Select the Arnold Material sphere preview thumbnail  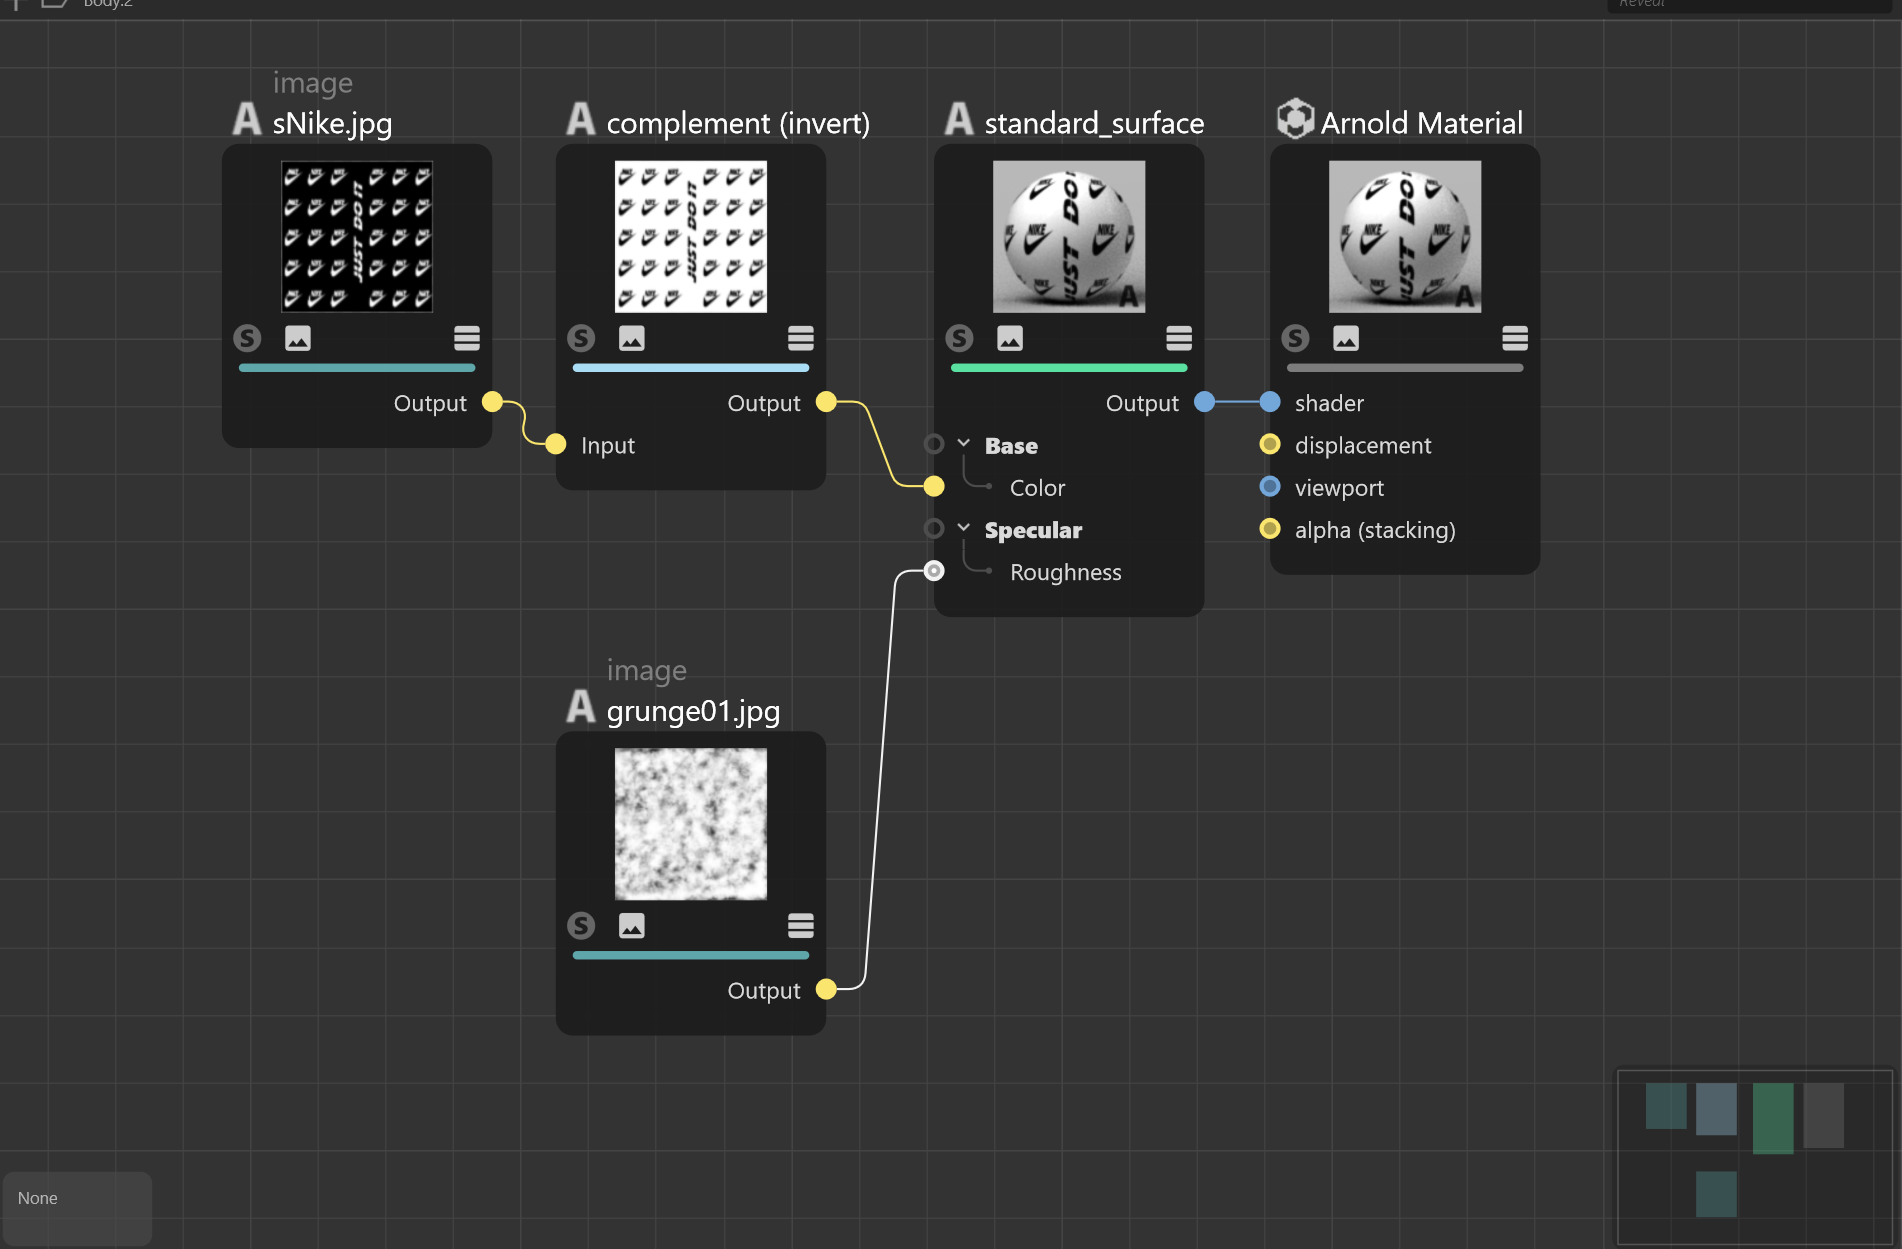pos(1405,237)
